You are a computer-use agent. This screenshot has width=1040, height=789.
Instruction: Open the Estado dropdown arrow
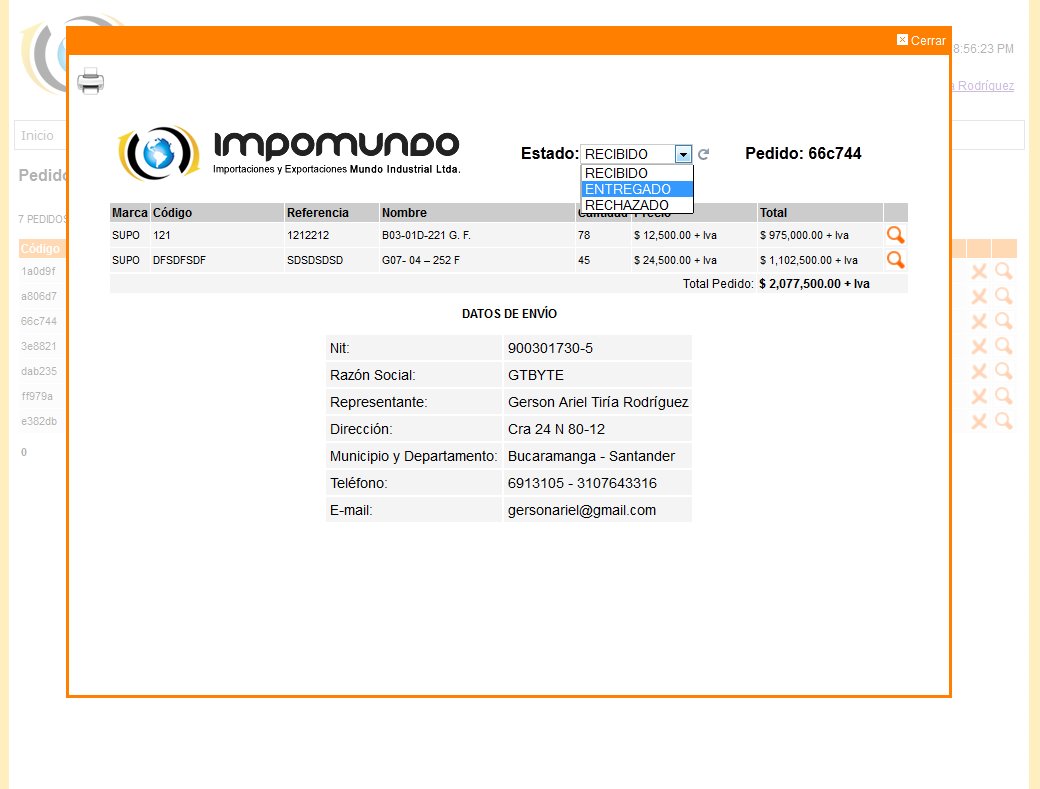click(684, 154)
